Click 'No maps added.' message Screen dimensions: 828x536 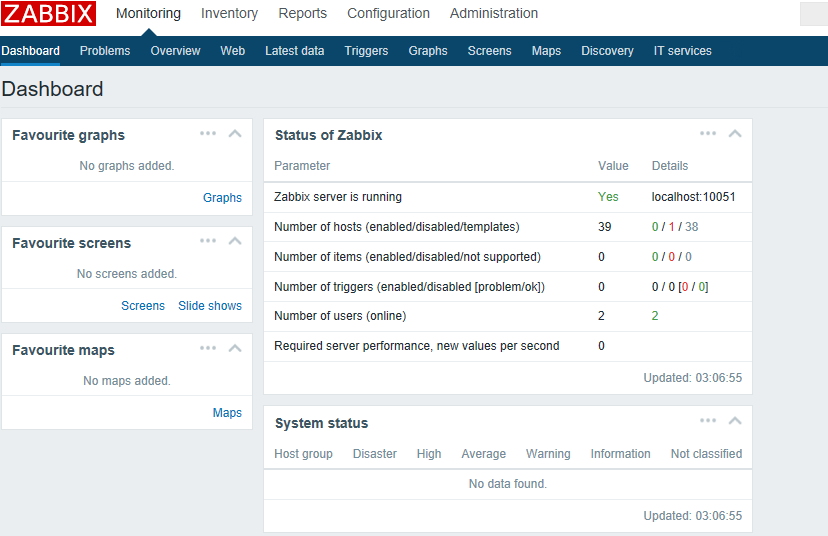[x=127, y=381]
